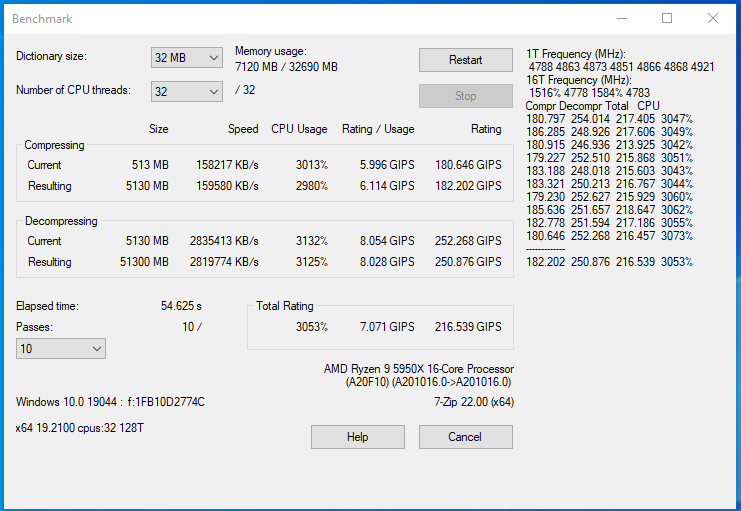Click Decompressing Resulting size 51300 MB
Viewport: 741px width, 511px height.
[144, 262]
